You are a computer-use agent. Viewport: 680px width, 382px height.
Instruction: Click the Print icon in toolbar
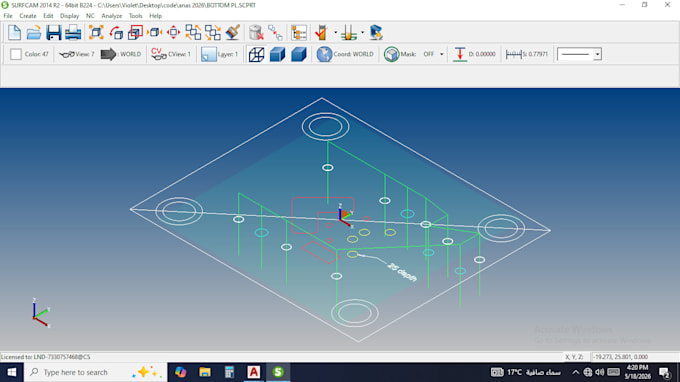[x=73, y=33]
